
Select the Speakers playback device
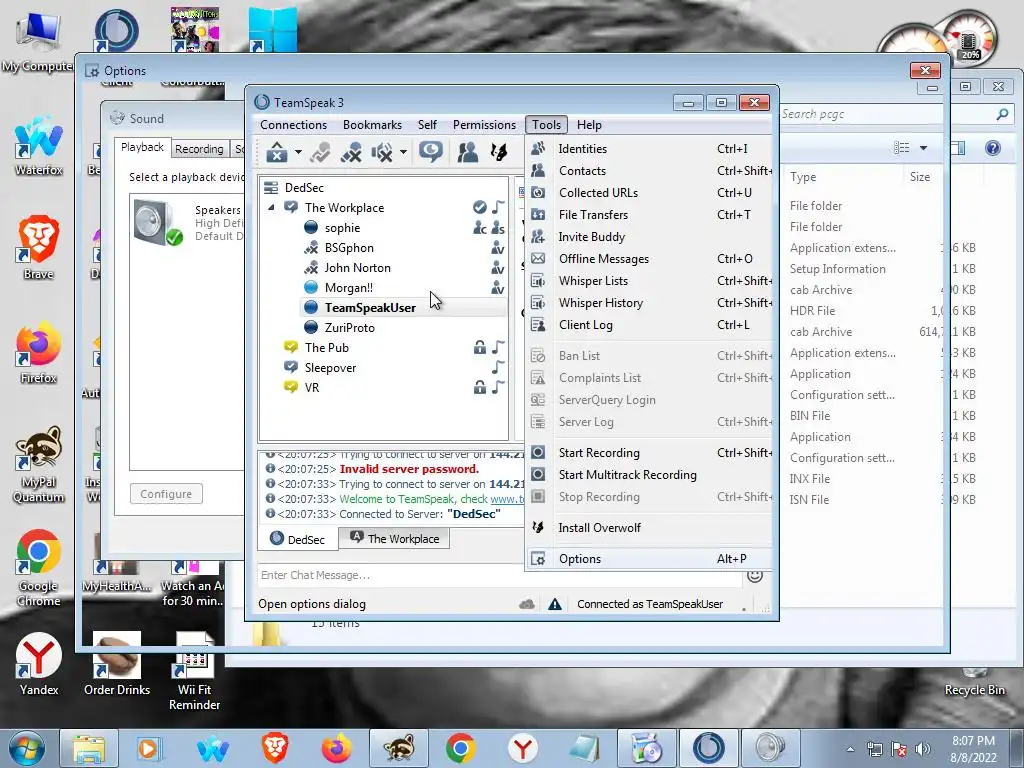pos(188,223)
